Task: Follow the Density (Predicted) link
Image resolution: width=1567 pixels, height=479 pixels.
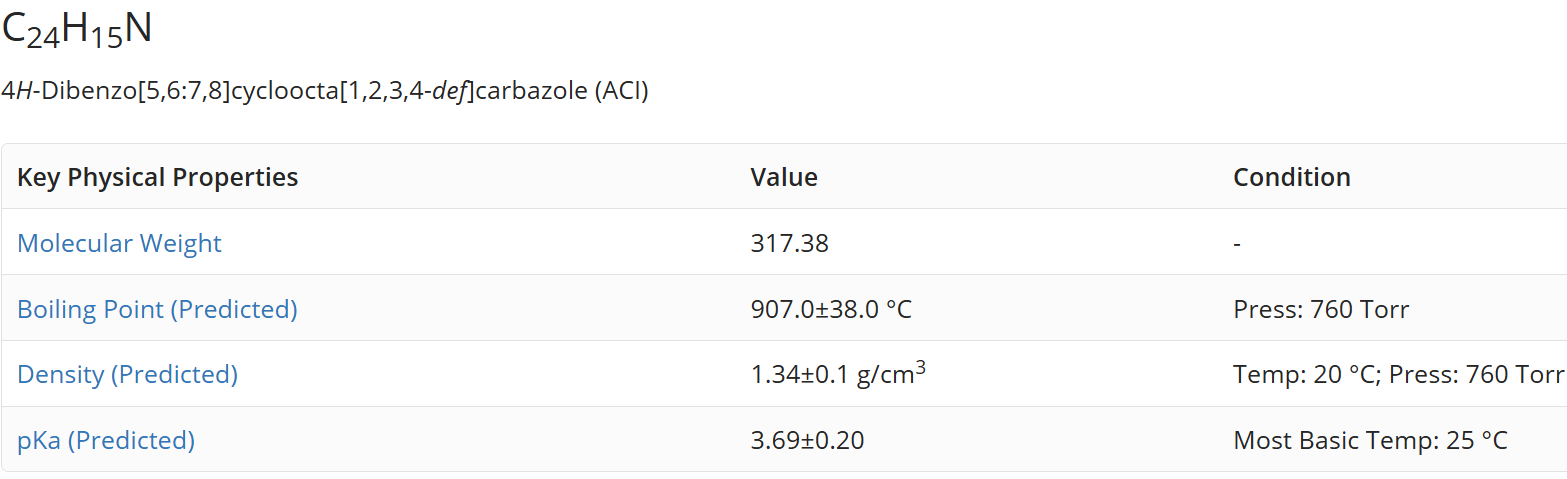Action: (127, 375)
